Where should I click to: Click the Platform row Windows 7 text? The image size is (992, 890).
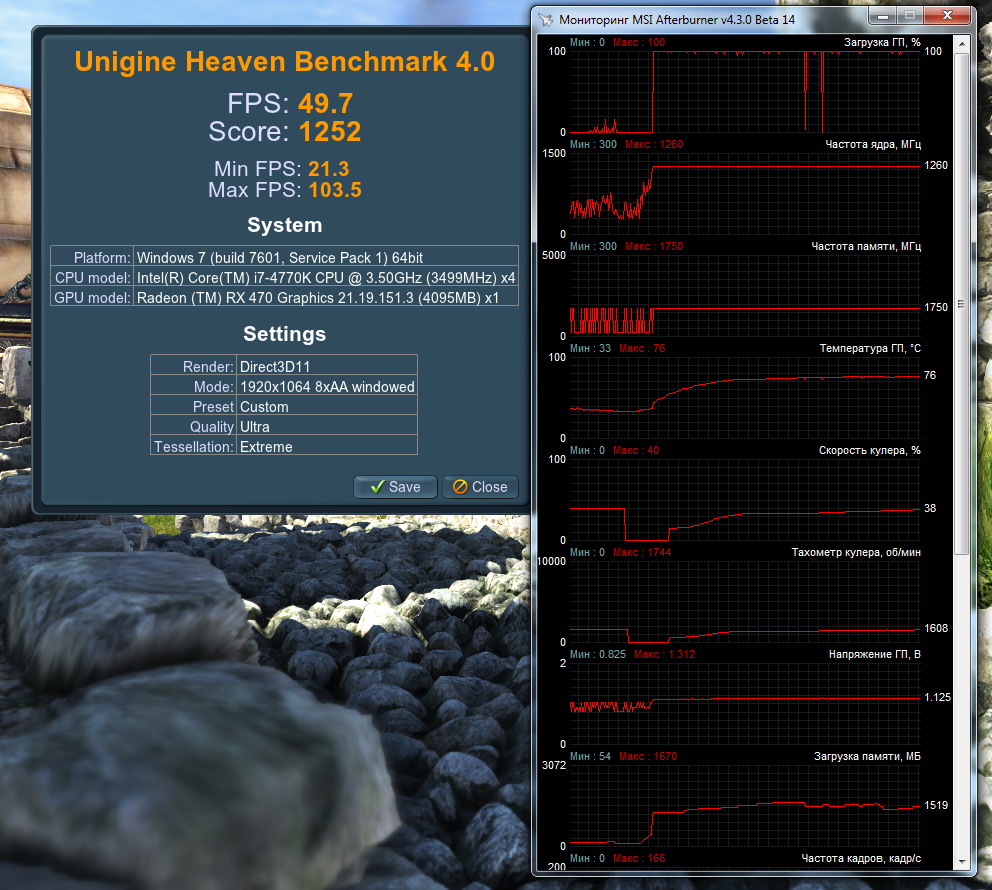pos(280,257)
